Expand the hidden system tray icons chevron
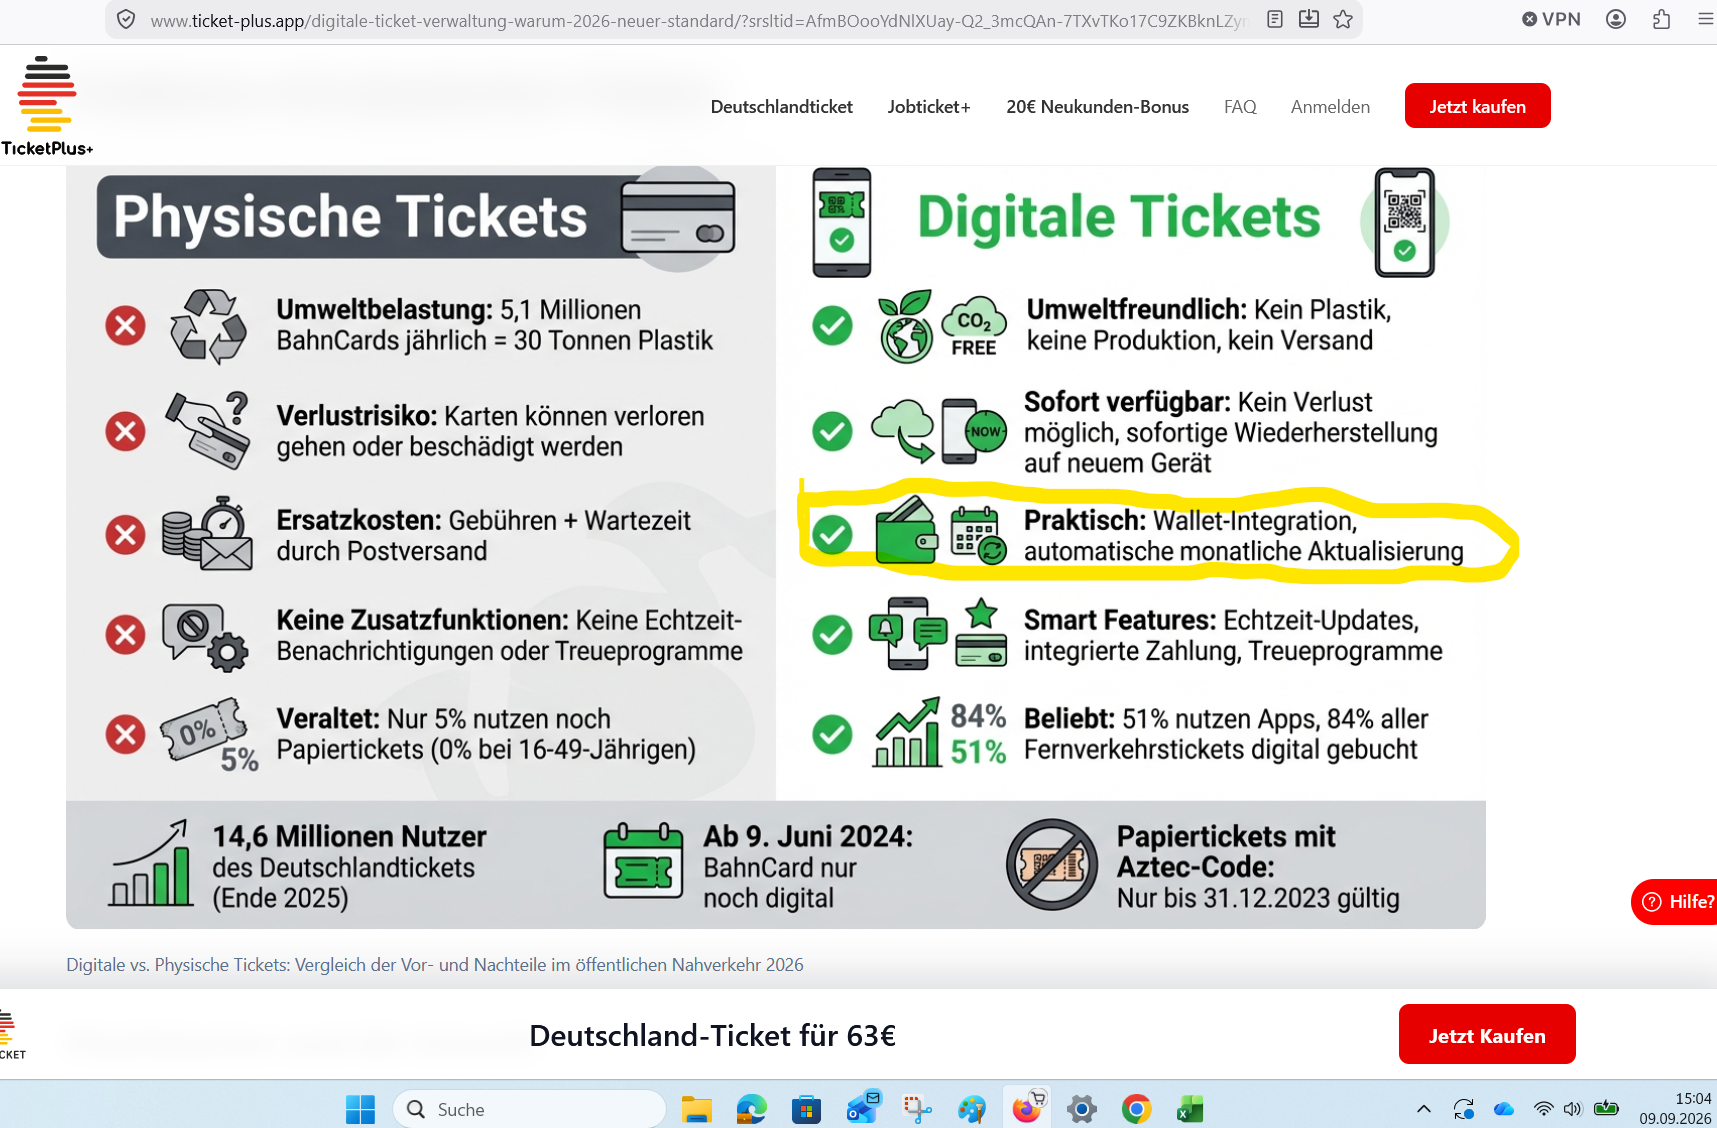Viewport: 1717px width, 1128px height. (1424, 1109)
